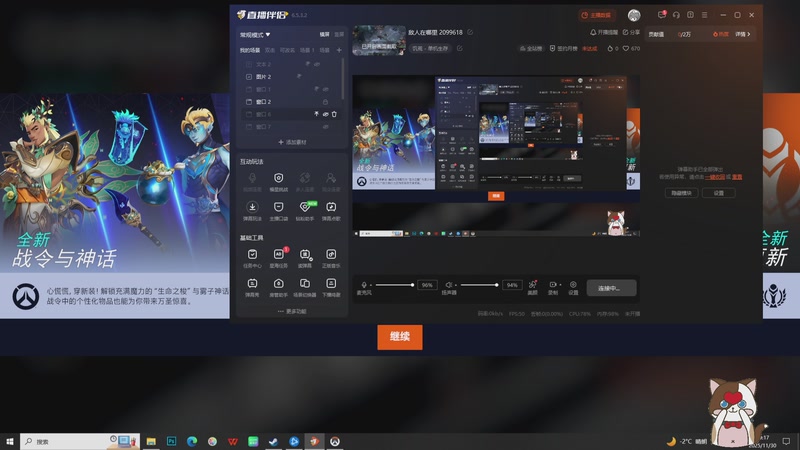
Task: Open 任务中心 checklist icon
Action: [252, 254]
